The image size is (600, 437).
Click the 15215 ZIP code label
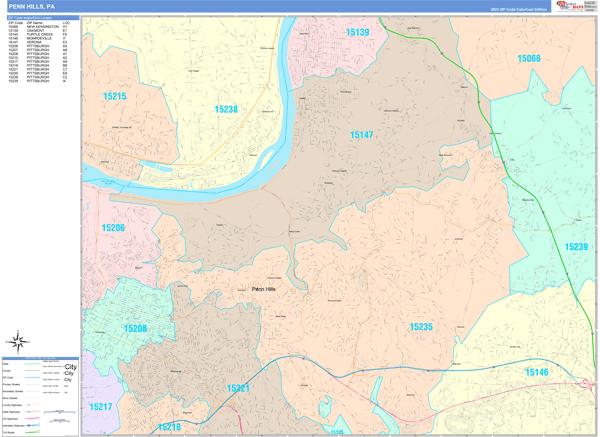[114, 97]
